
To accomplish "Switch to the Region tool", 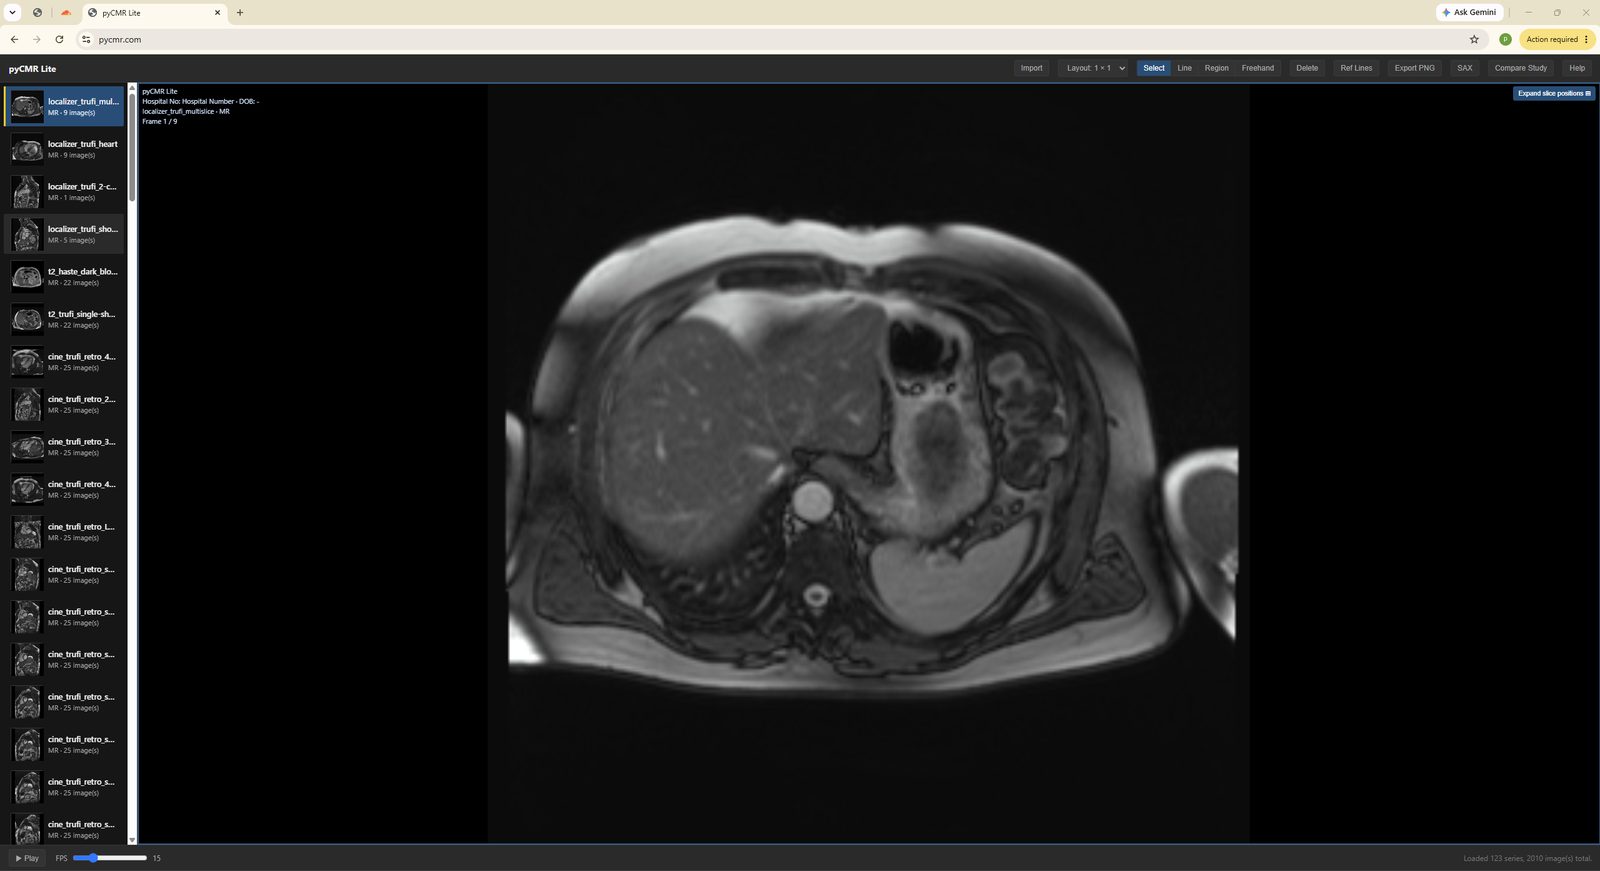I will click(1216, 68).
